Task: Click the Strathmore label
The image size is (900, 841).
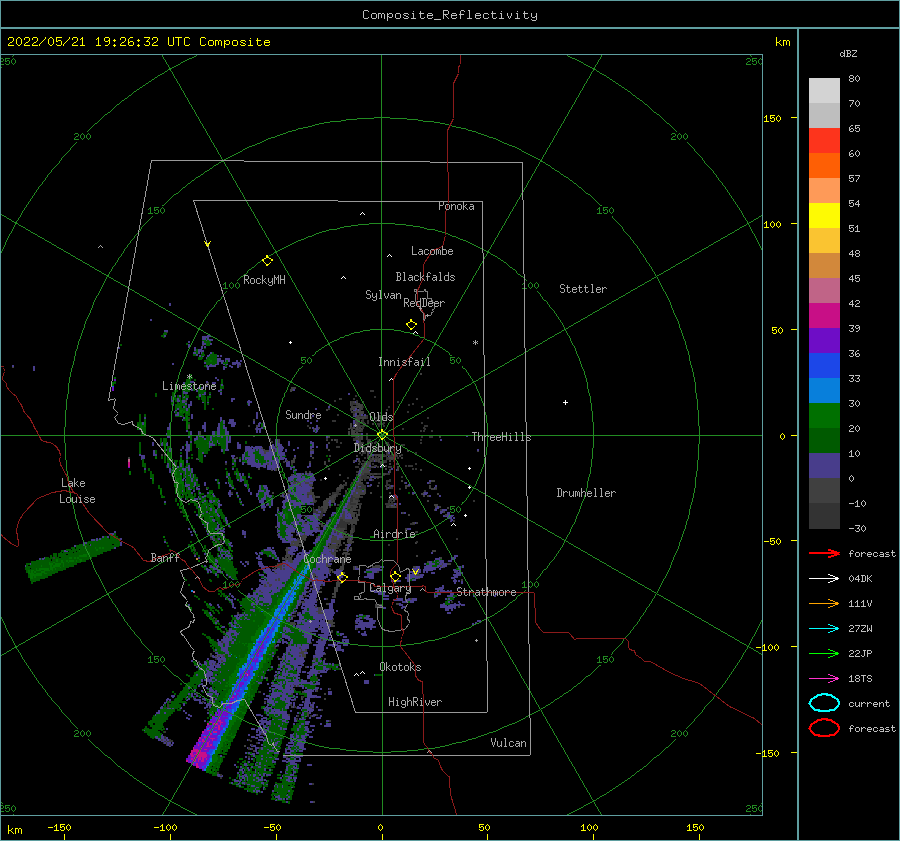Action: coord(486,592)
